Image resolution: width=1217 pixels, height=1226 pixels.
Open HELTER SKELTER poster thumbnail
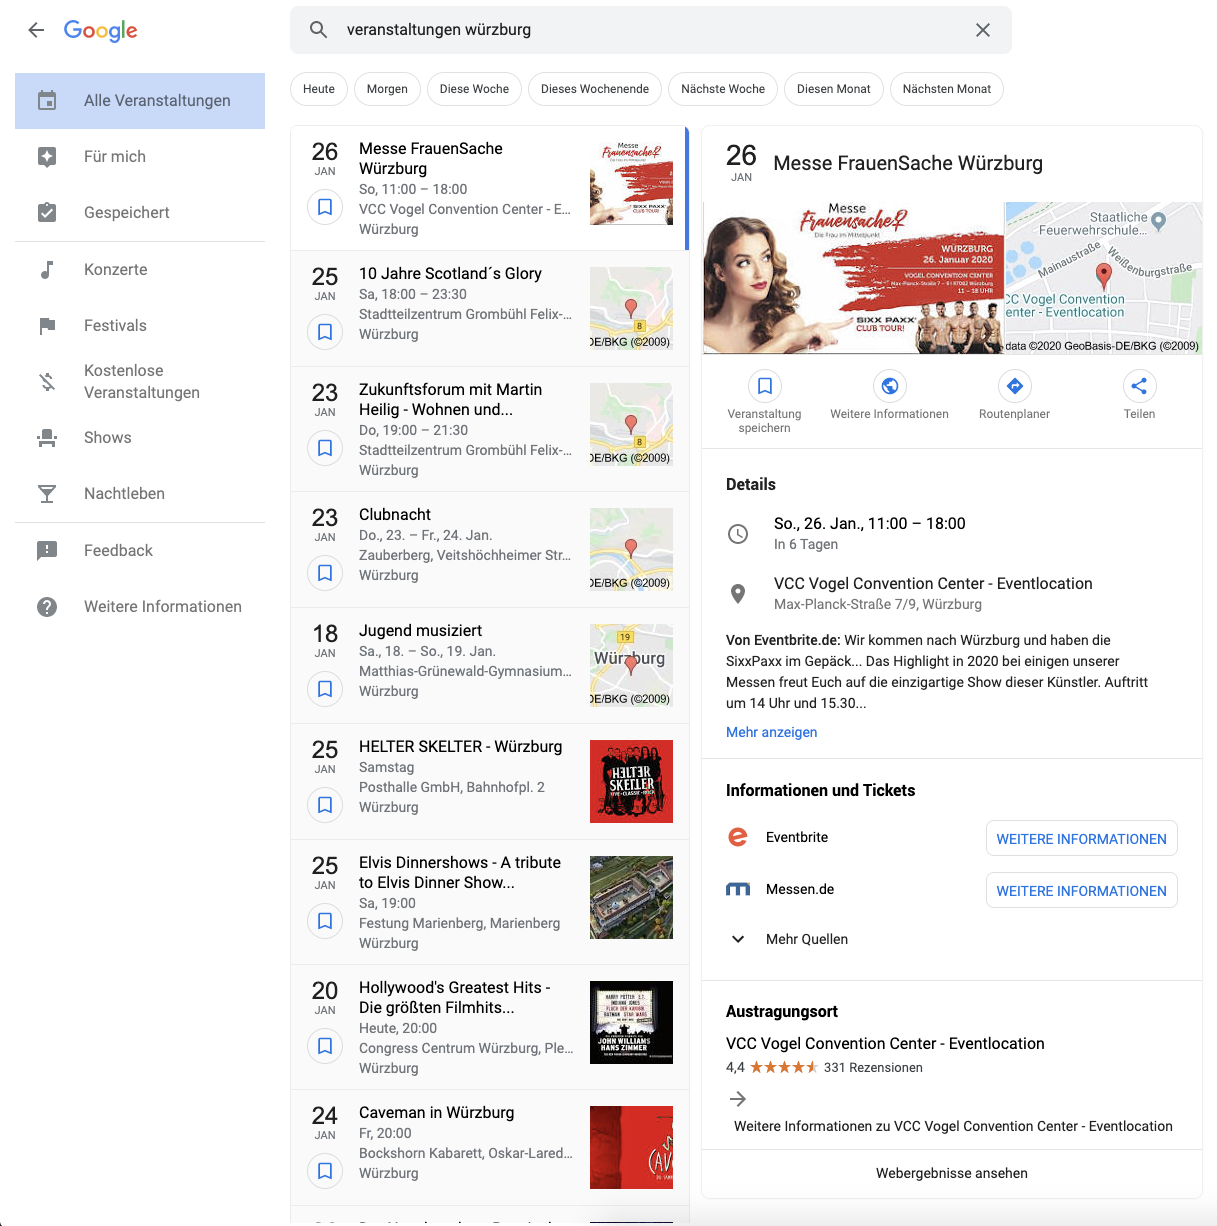631,781
